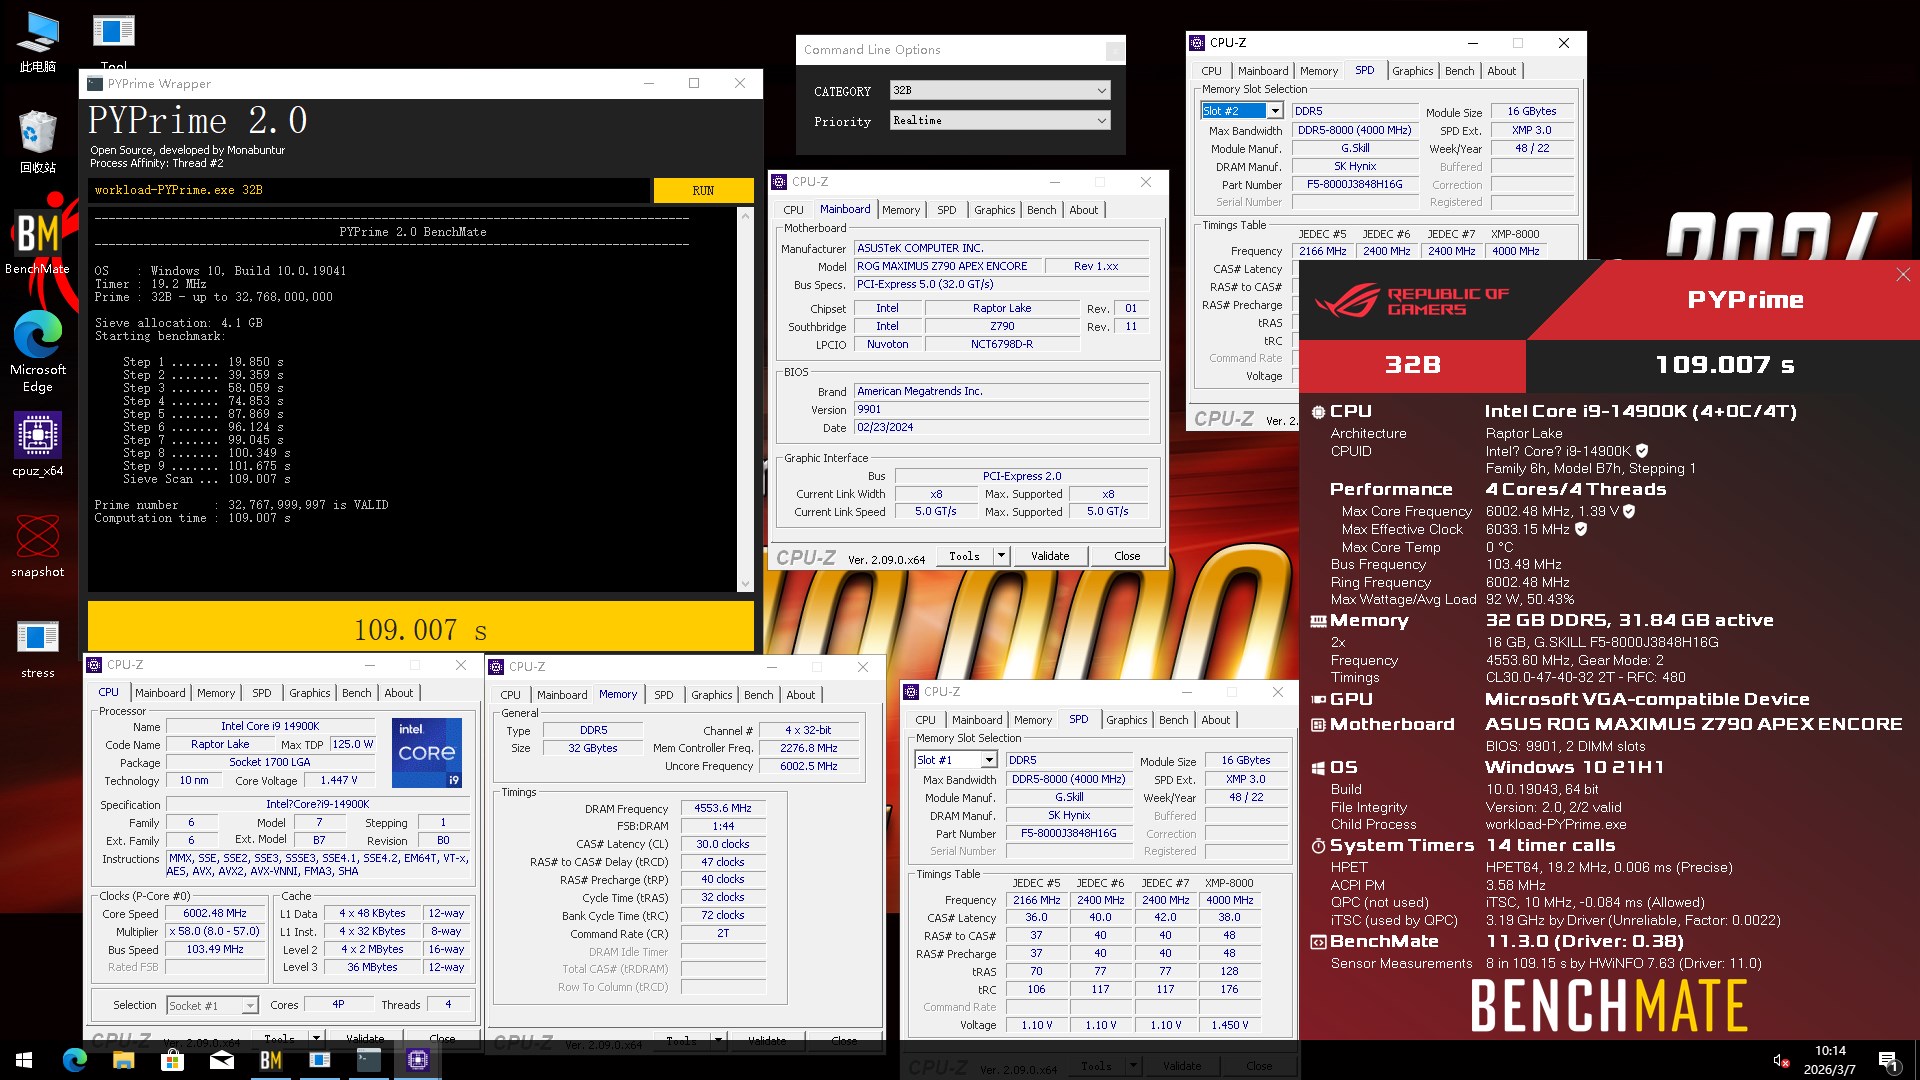The image size is (1920, 1080).
Task: Open Microsoft Store from the taskbar
Action: click(x=172, y=1060)
